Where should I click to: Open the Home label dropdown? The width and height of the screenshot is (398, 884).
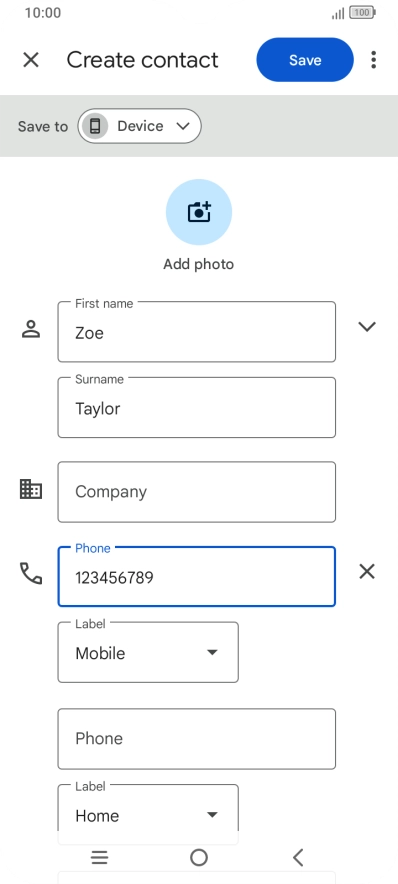[148, 808]
